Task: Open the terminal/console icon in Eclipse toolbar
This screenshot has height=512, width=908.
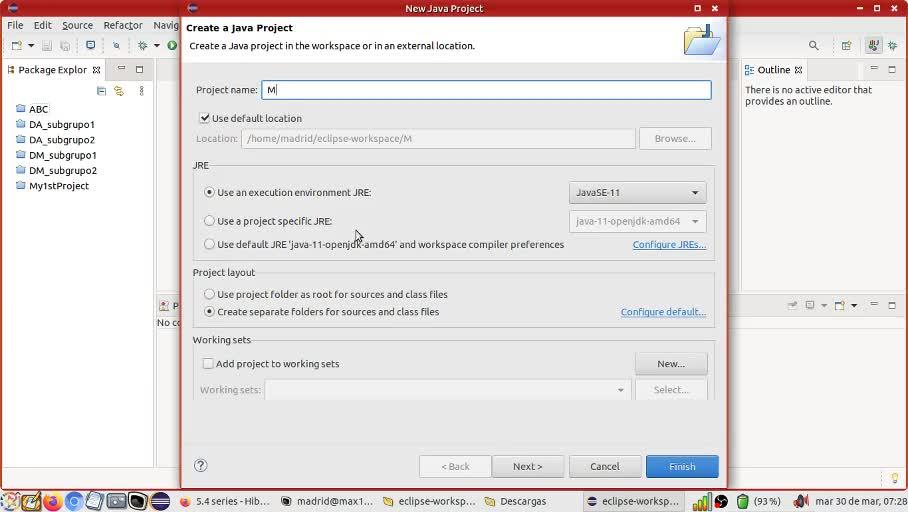Action: (90, 45)
